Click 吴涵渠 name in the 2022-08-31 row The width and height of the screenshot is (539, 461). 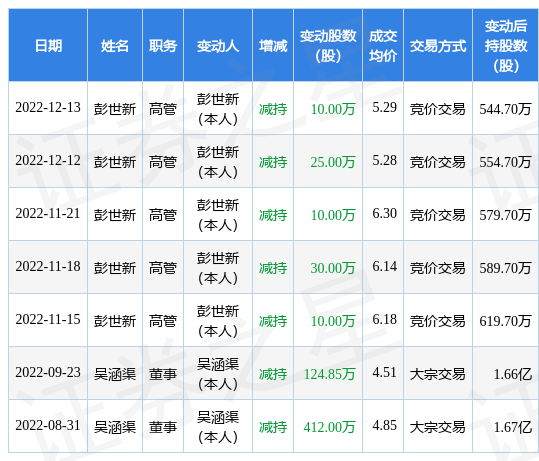coord(115,427)
